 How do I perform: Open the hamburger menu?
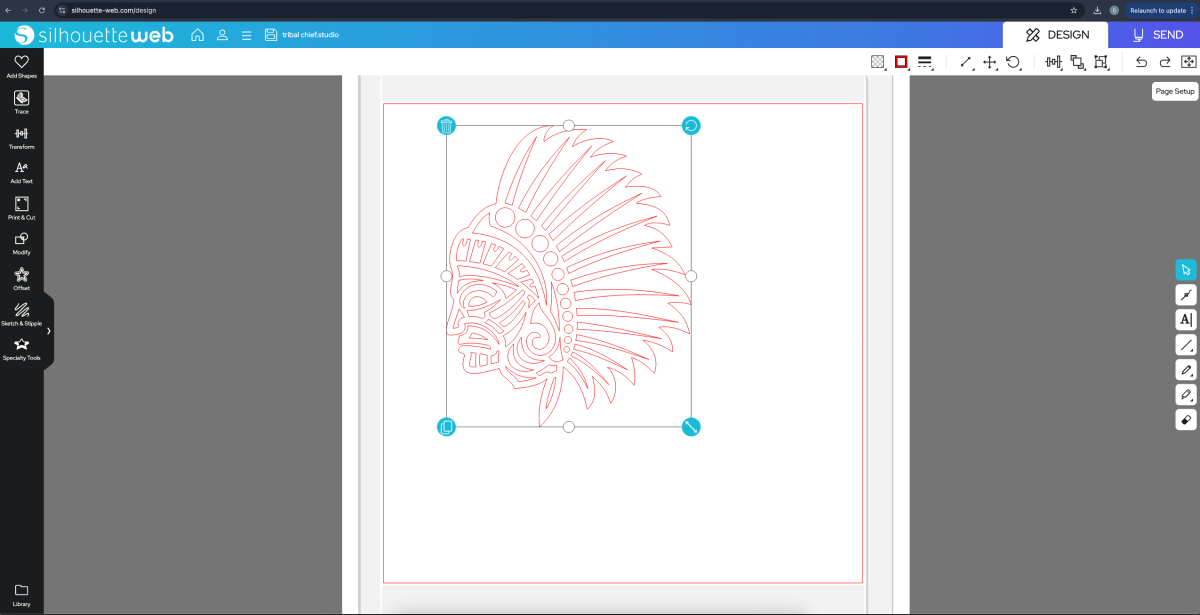click(x=246, y=35)
